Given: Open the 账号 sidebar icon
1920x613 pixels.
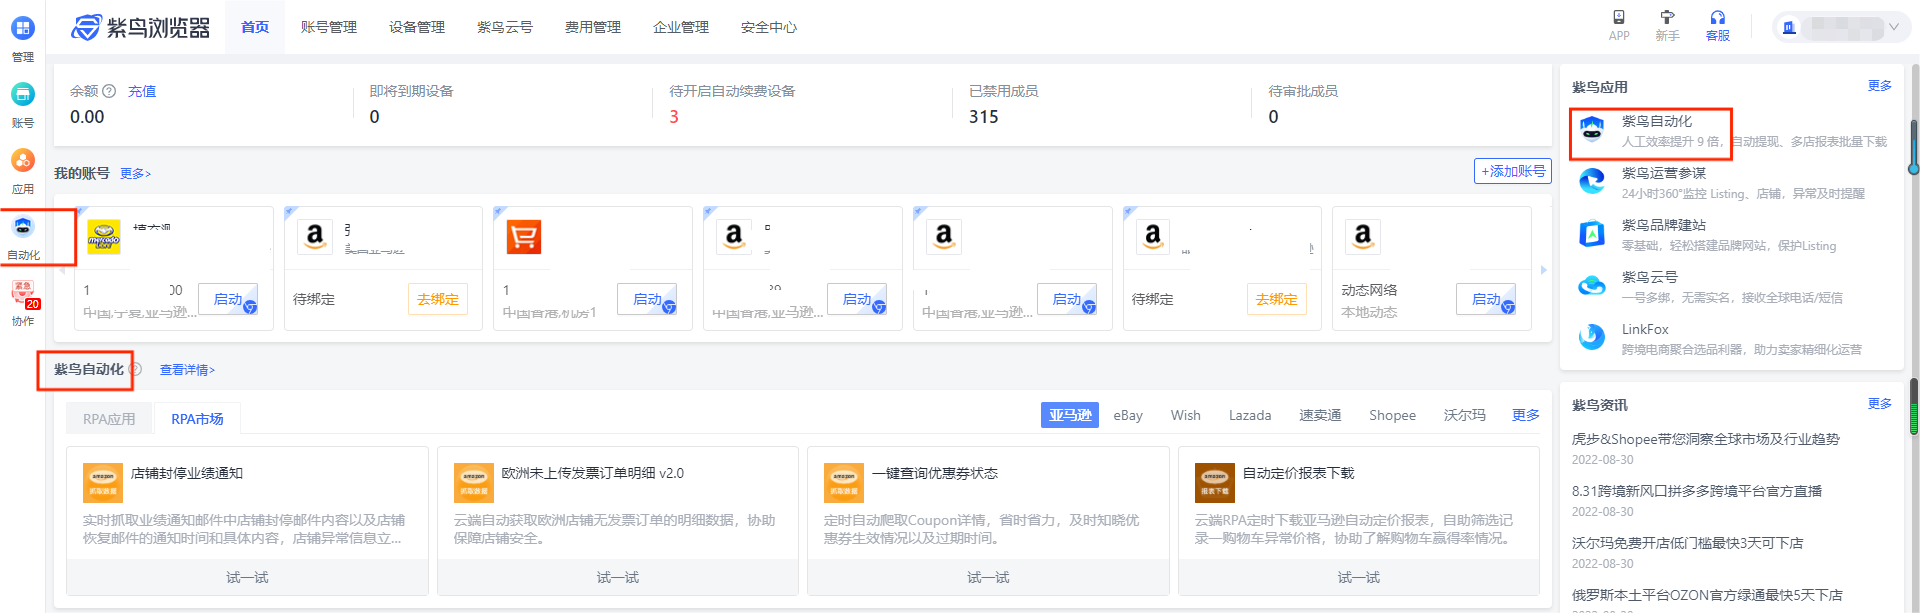Looking at the screenshot, I should (x=22, y=94).
